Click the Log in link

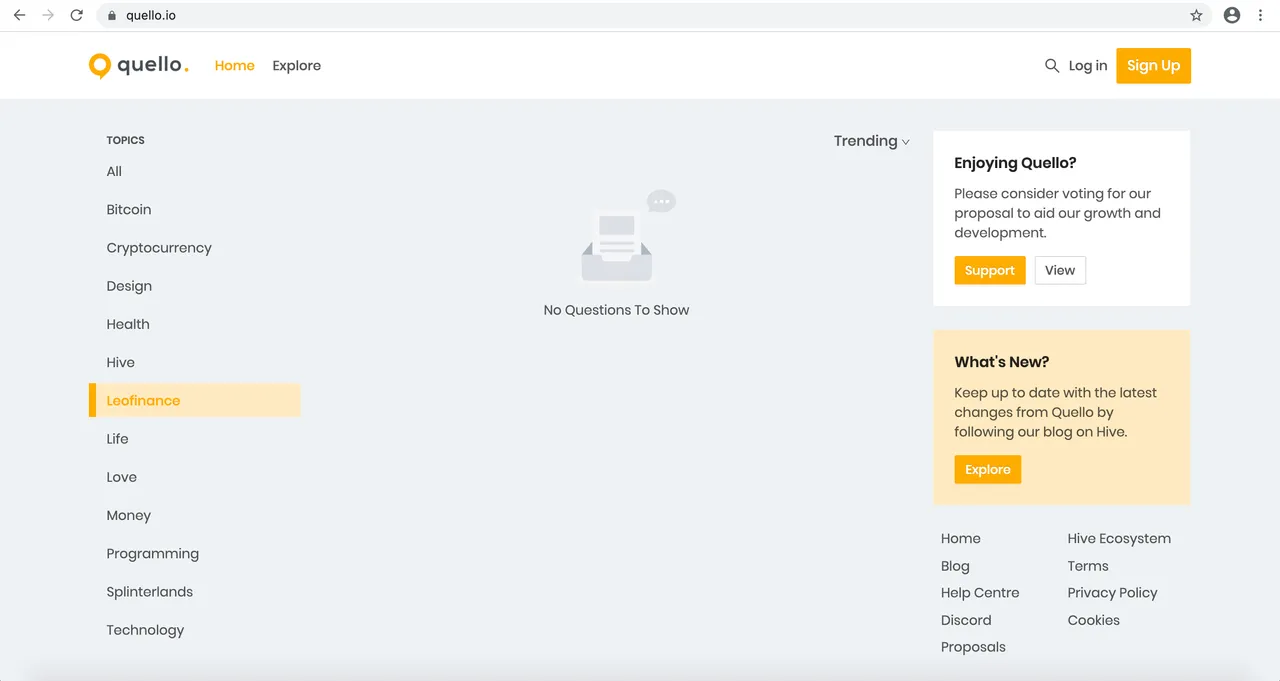[x=1088, y=65]
